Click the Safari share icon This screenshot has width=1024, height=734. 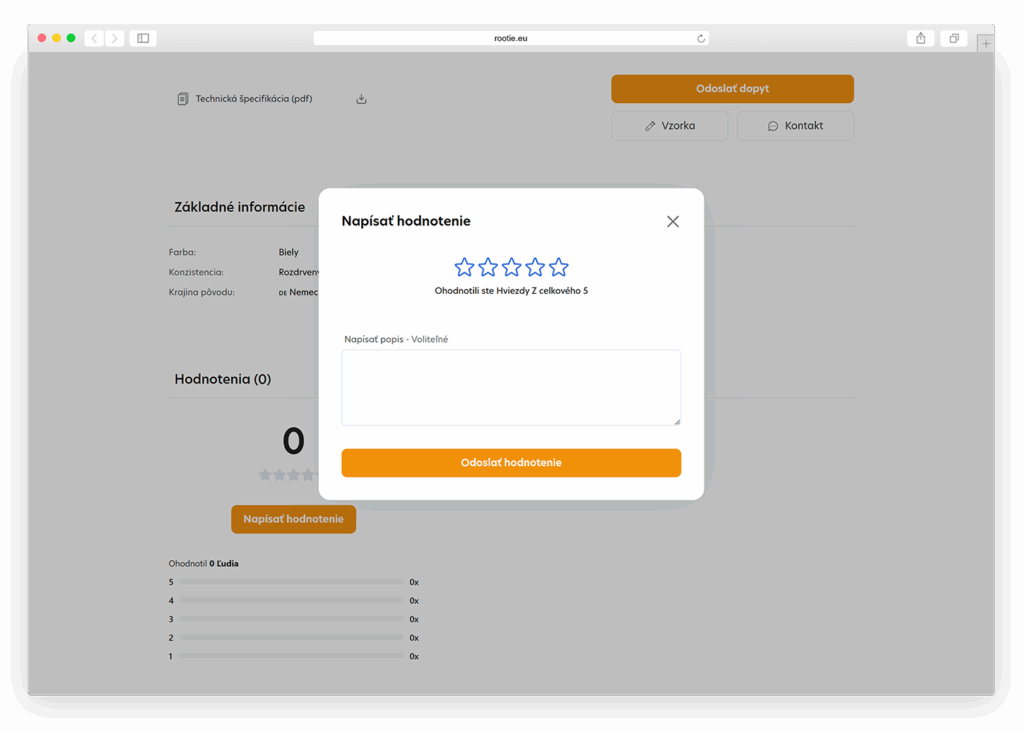click(x=919, y=37)
